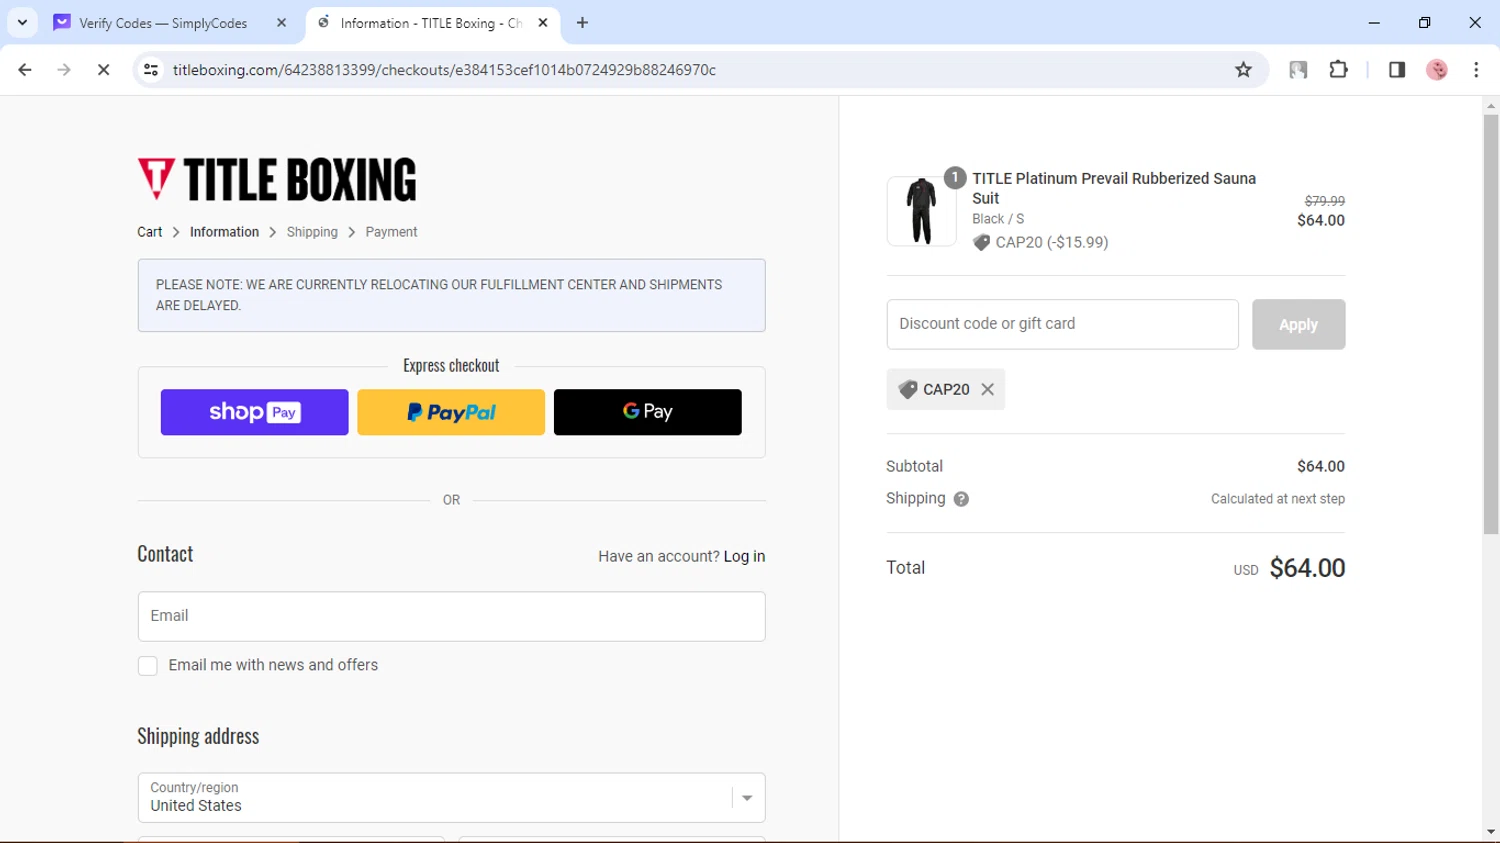View site information icon in address bar
This screenshot has height=843, width=1500.
[x=151, y=70]
